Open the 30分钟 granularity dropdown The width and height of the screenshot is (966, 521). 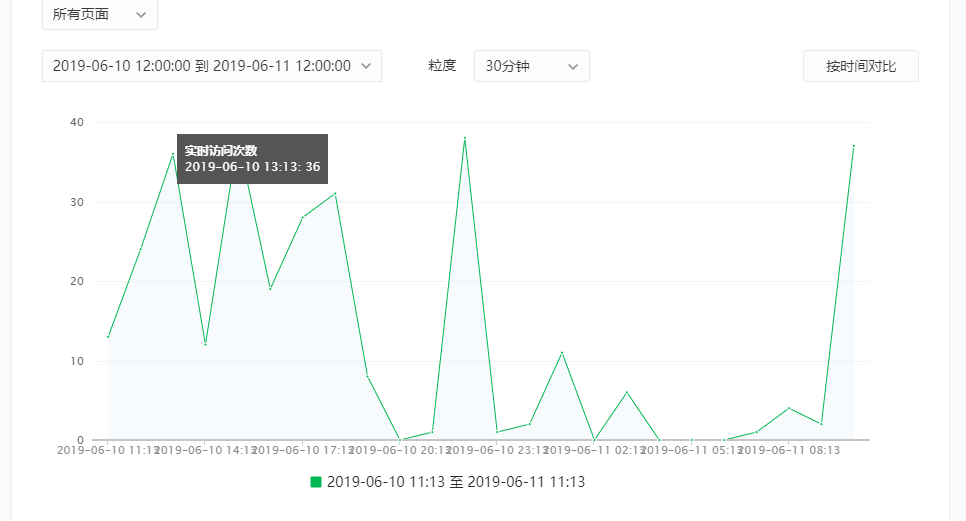tap(532, 66)
